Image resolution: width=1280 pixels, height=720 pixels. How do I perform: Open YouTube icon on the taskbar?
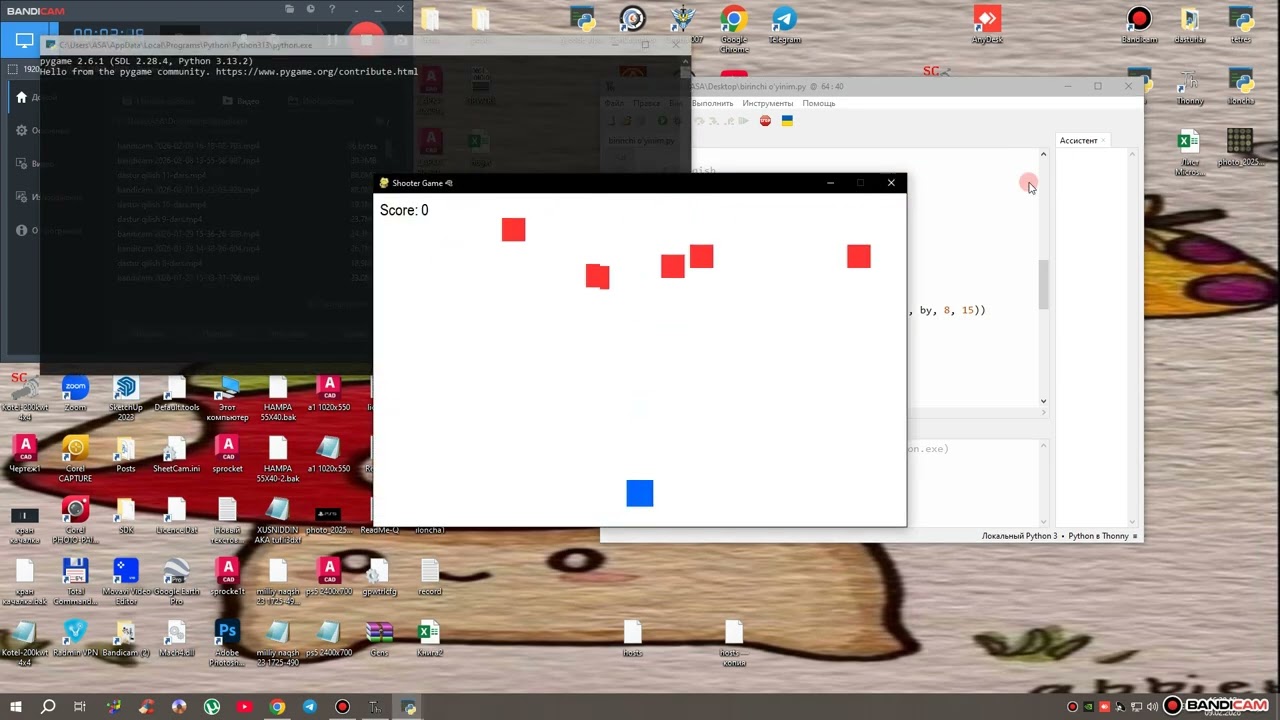point(245,707)
